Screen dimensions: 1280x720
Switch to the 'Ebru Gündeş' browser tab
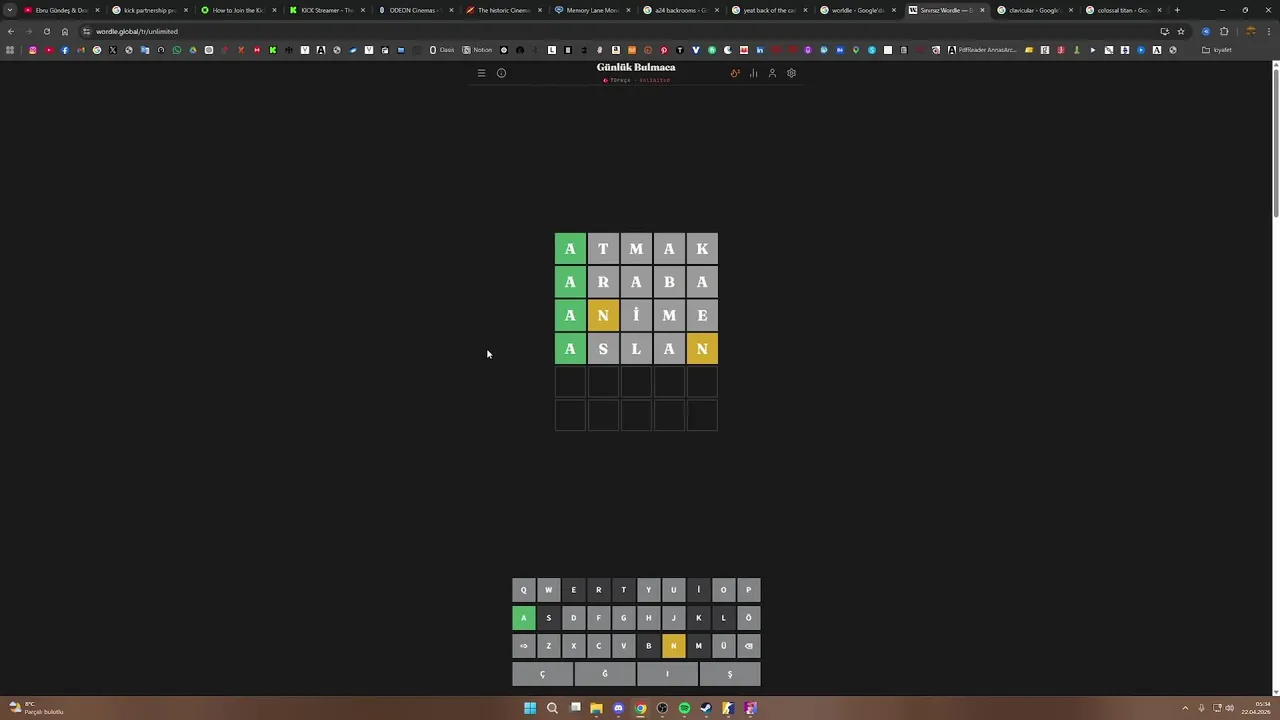point(60,10)
